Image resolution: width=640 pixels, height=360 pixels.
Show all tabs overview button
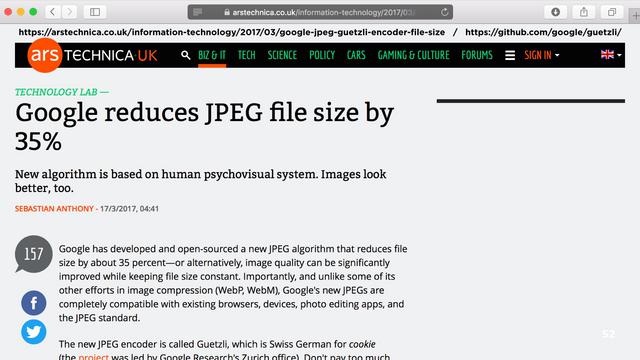(611, 12)
